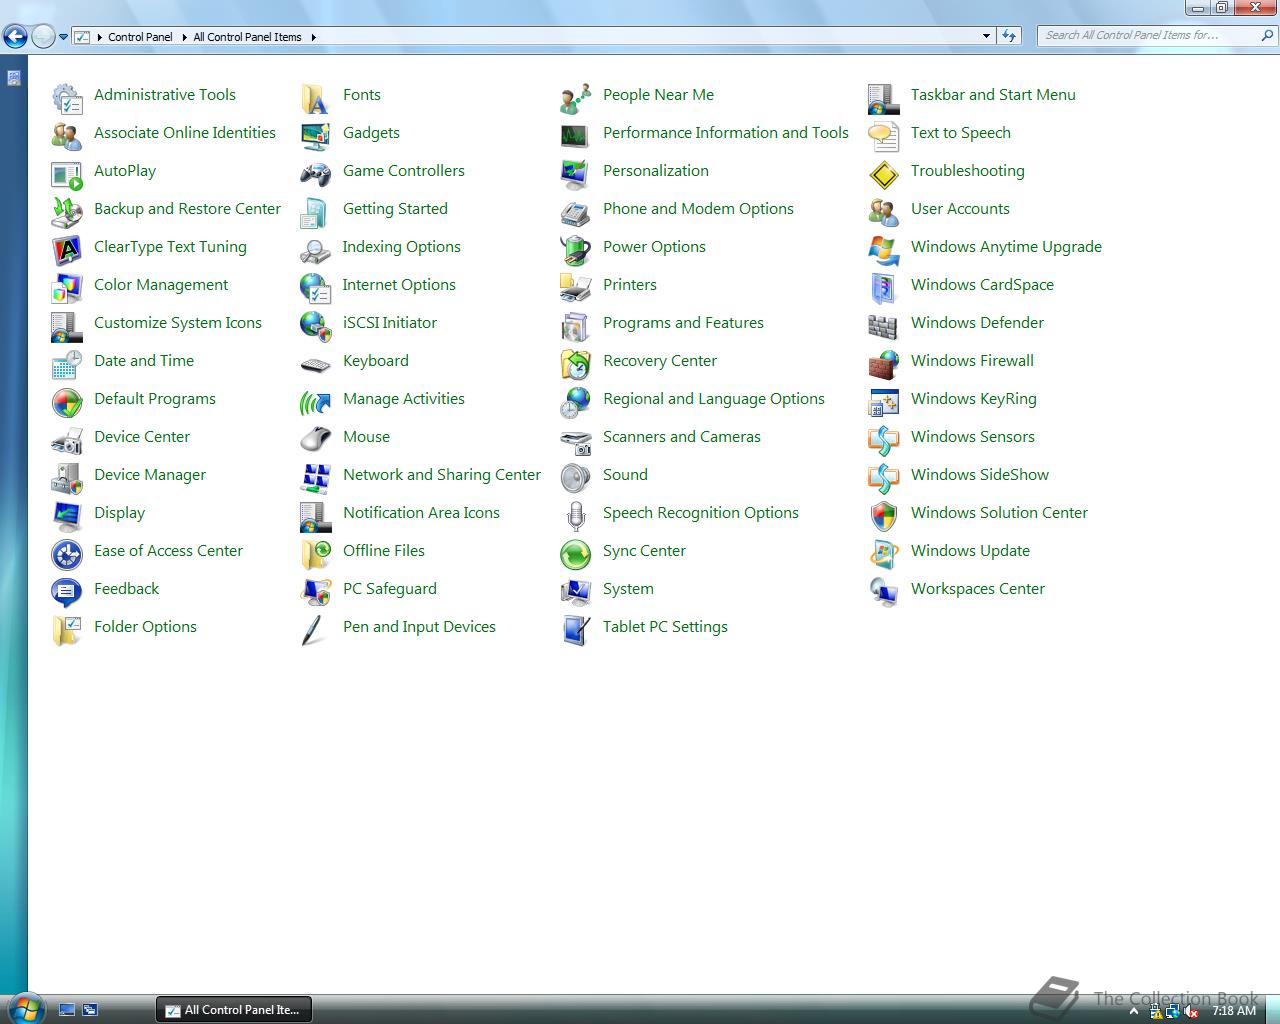Click the Windows Defender icon
The height and width of the screenshot is (1024, 1280).
click(x=883, y=326)
